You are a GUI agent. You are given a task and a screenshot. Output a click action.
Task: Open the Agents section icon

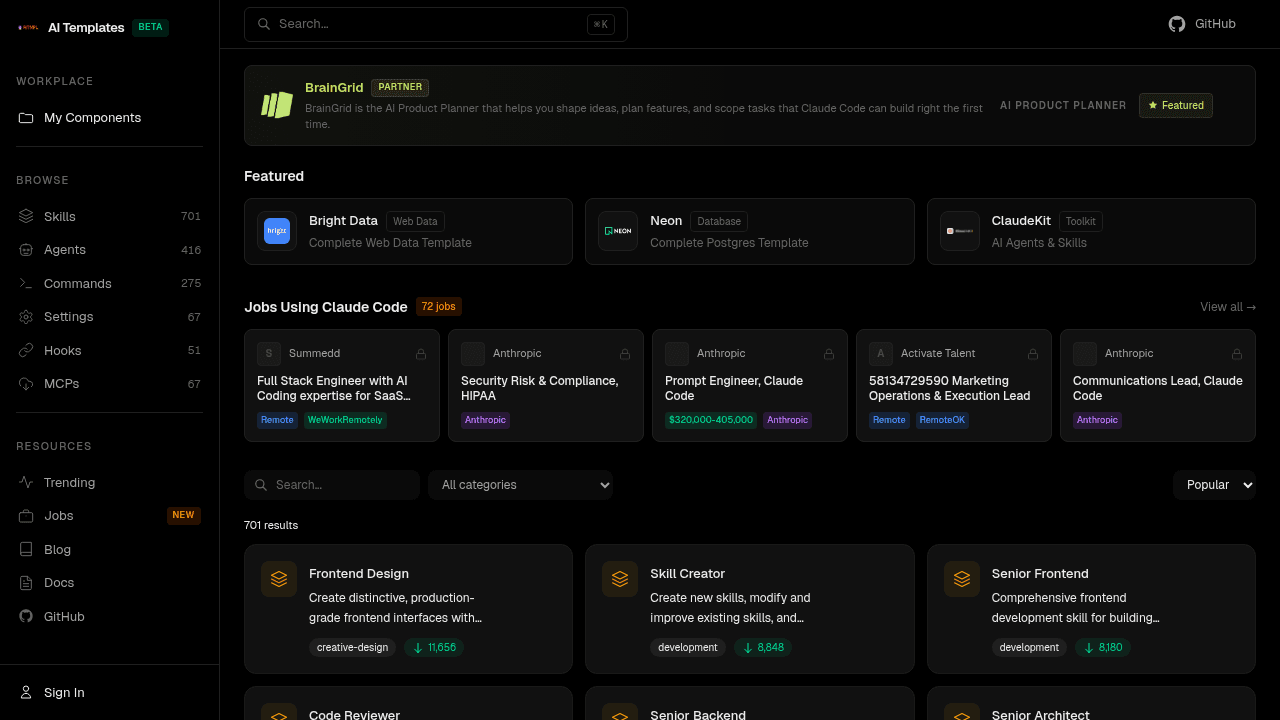point(25,249)
